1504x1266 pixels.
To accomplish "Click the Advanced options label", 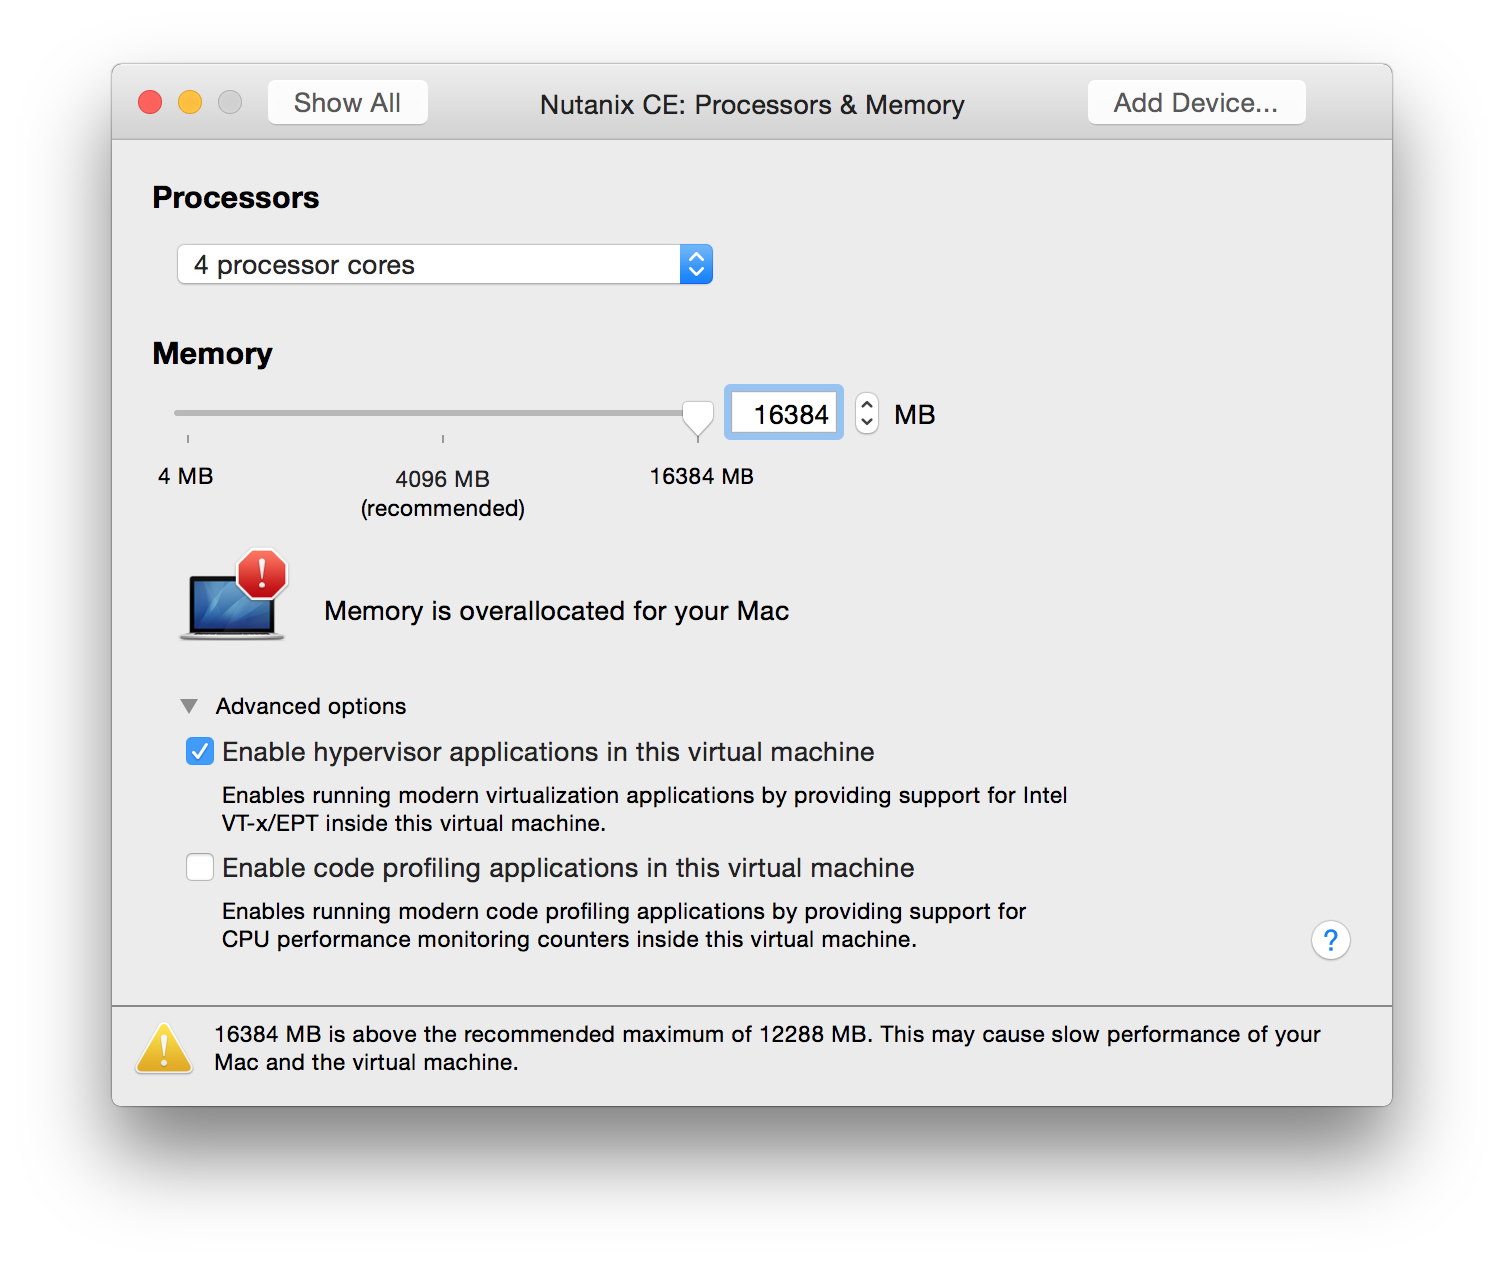I will (311, 706).
